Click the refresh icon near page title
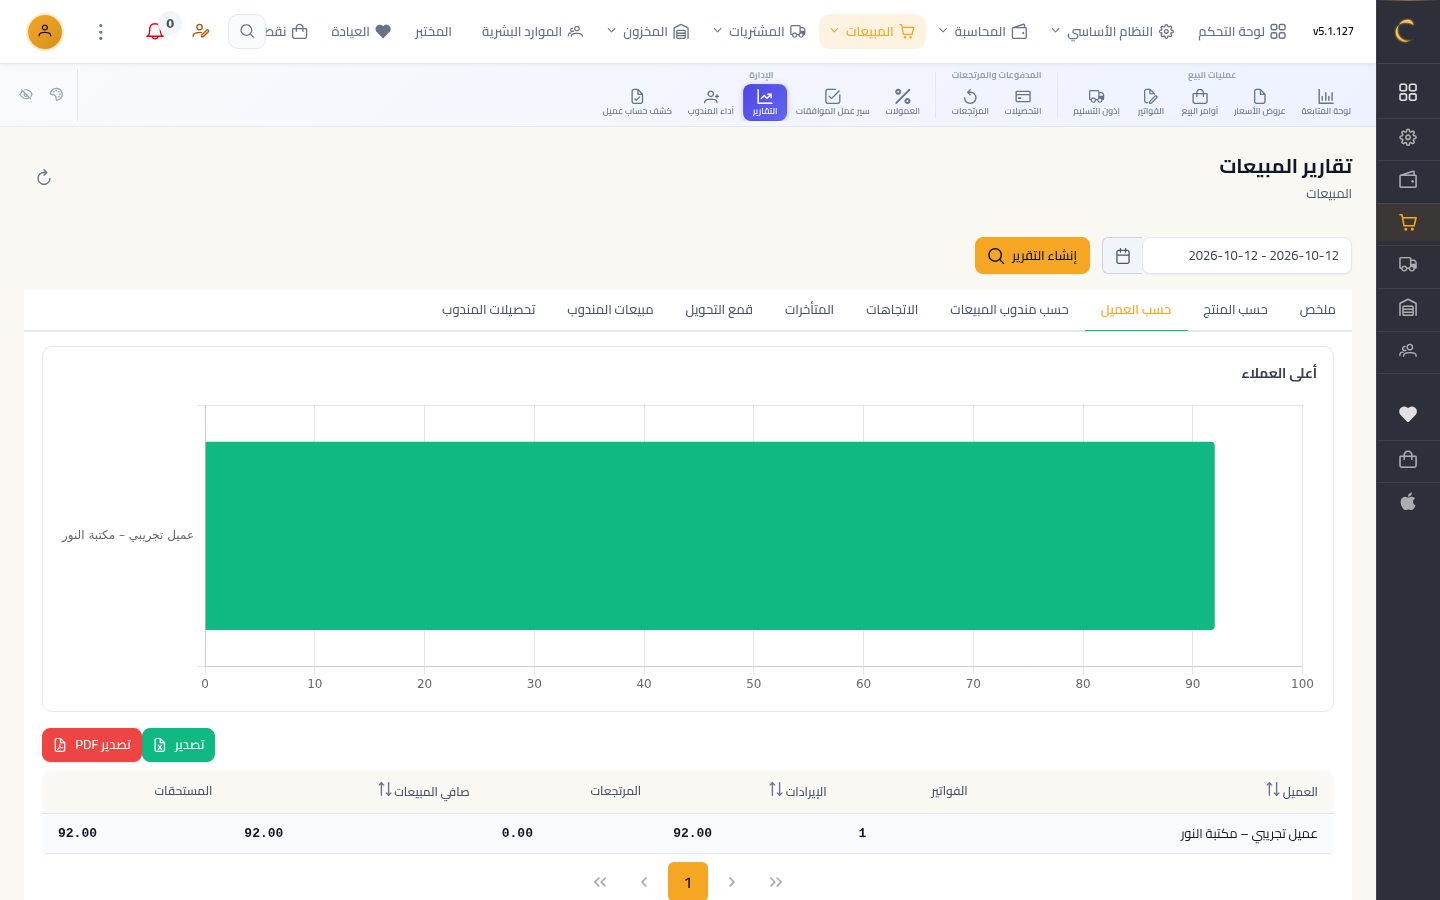Image resolution: width=1440 pixels, height=900 pixels. click(44, 178)
